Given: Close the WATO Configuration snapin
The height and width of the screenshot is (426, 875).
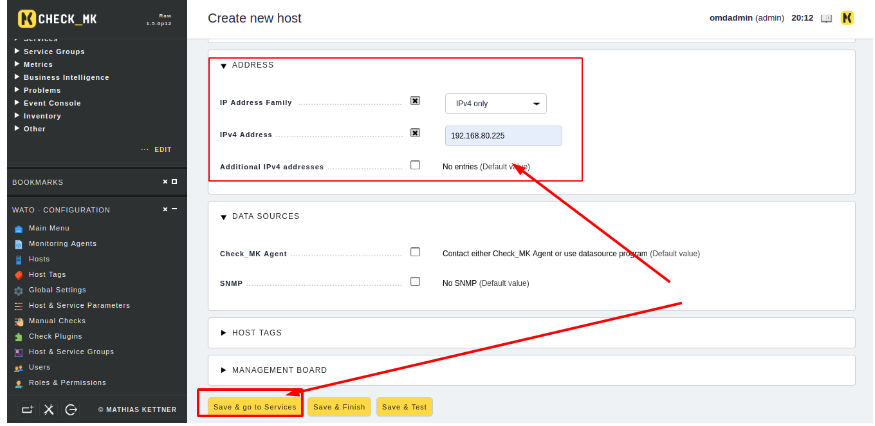Looking at the screenshot, I should 165,209.
